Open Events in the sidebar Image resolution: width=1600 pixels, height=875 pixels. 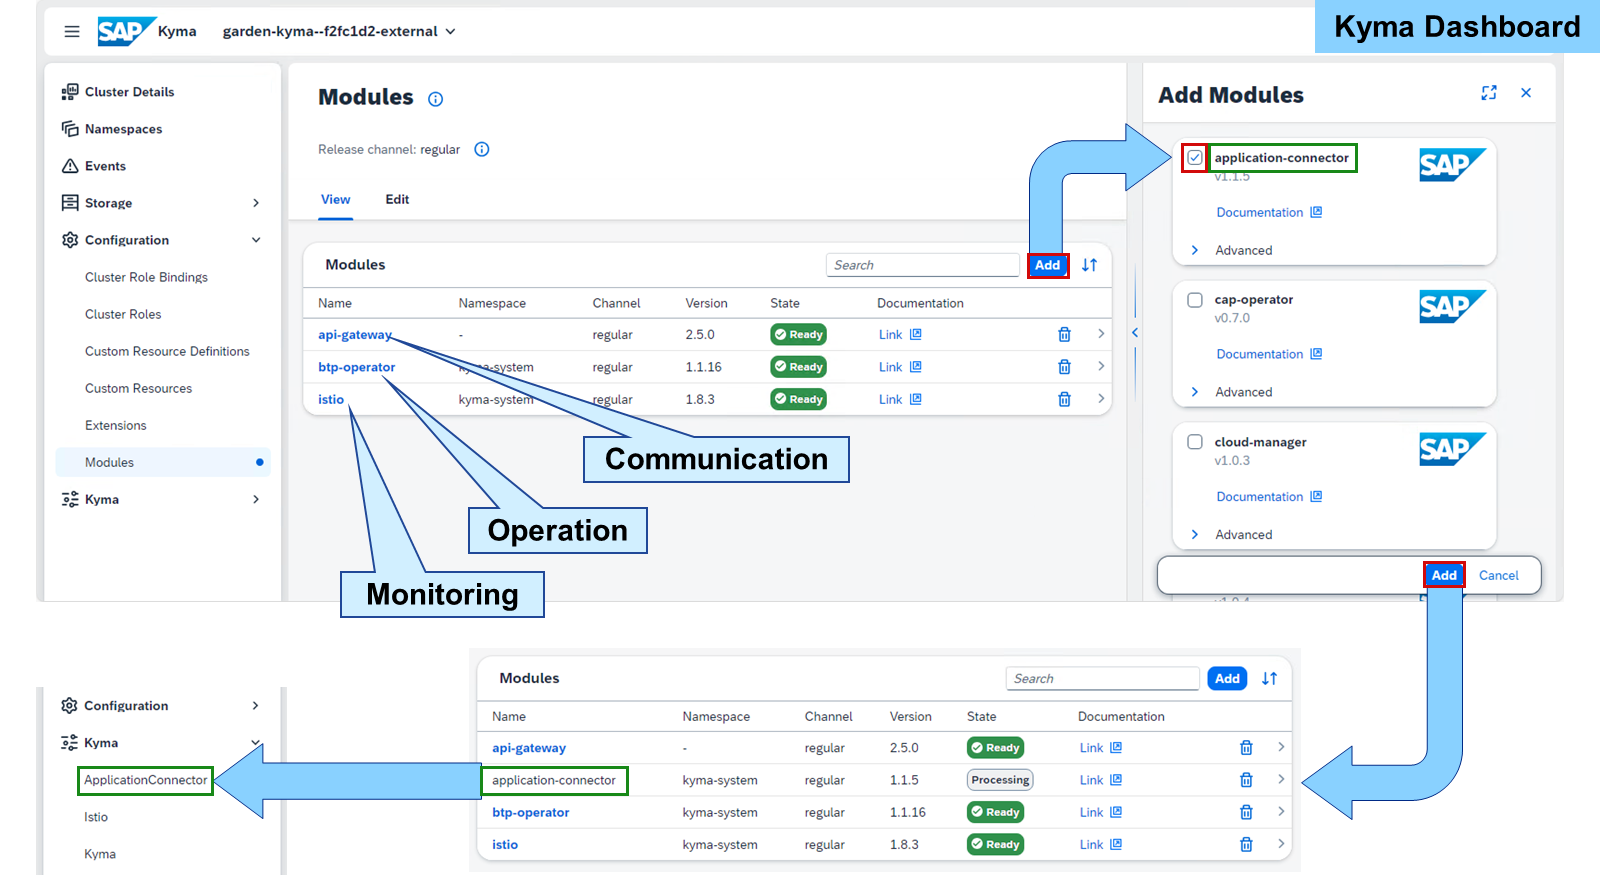(106, 166)
